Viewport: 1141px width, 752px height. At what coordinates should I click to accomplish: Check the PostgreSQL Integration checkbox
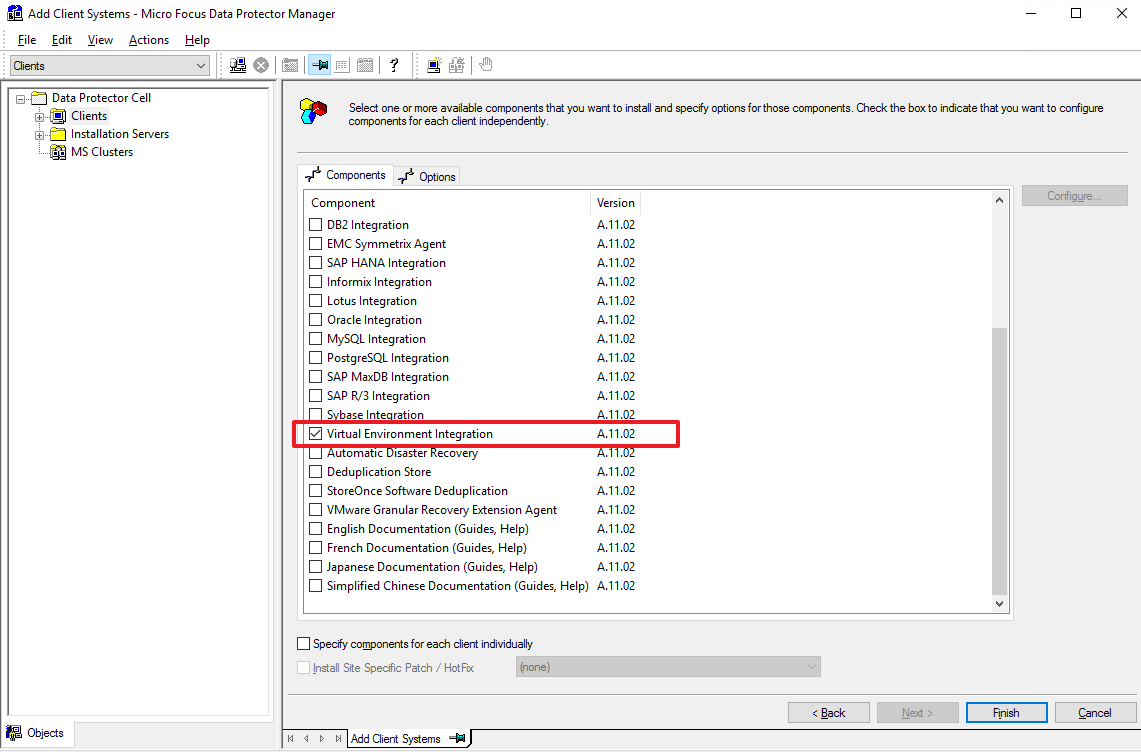[315, 357]
